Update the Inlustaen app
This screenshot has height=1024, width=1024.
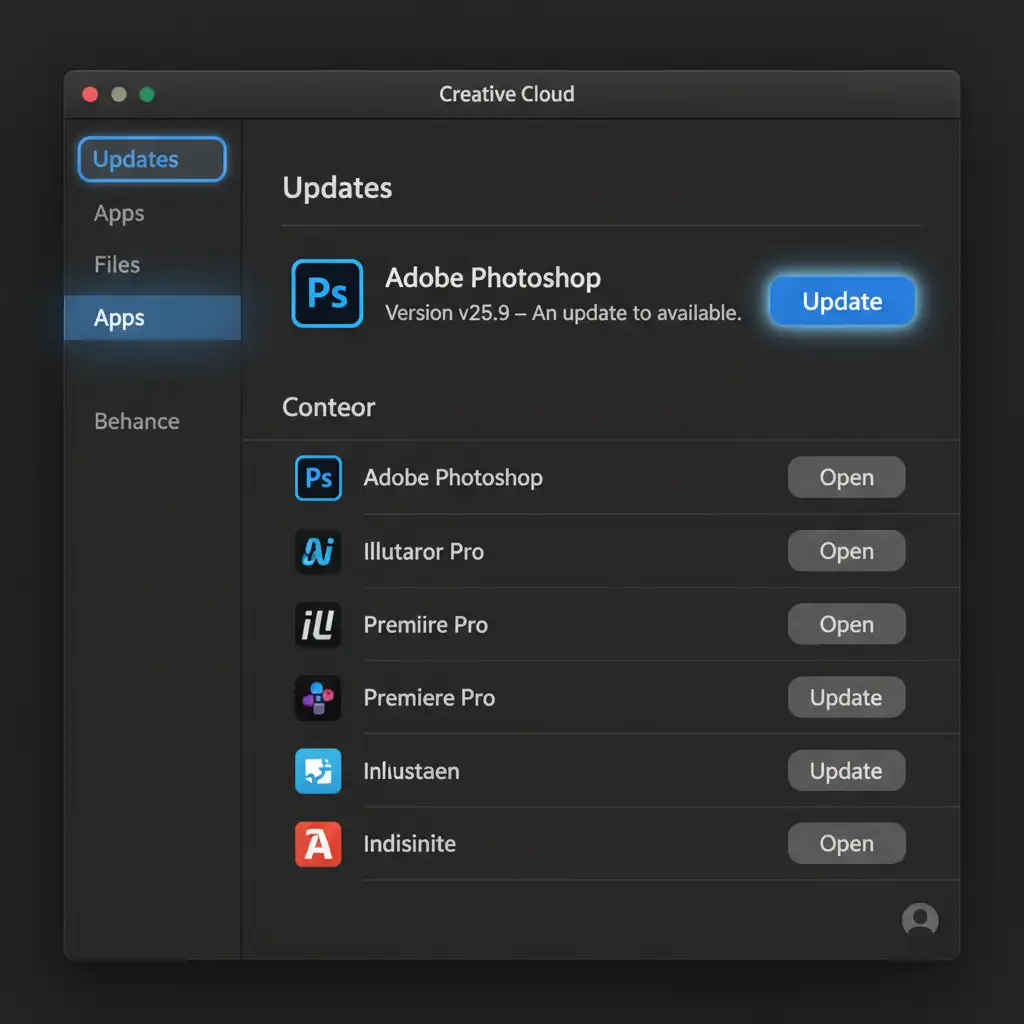(x=846, y=771)
